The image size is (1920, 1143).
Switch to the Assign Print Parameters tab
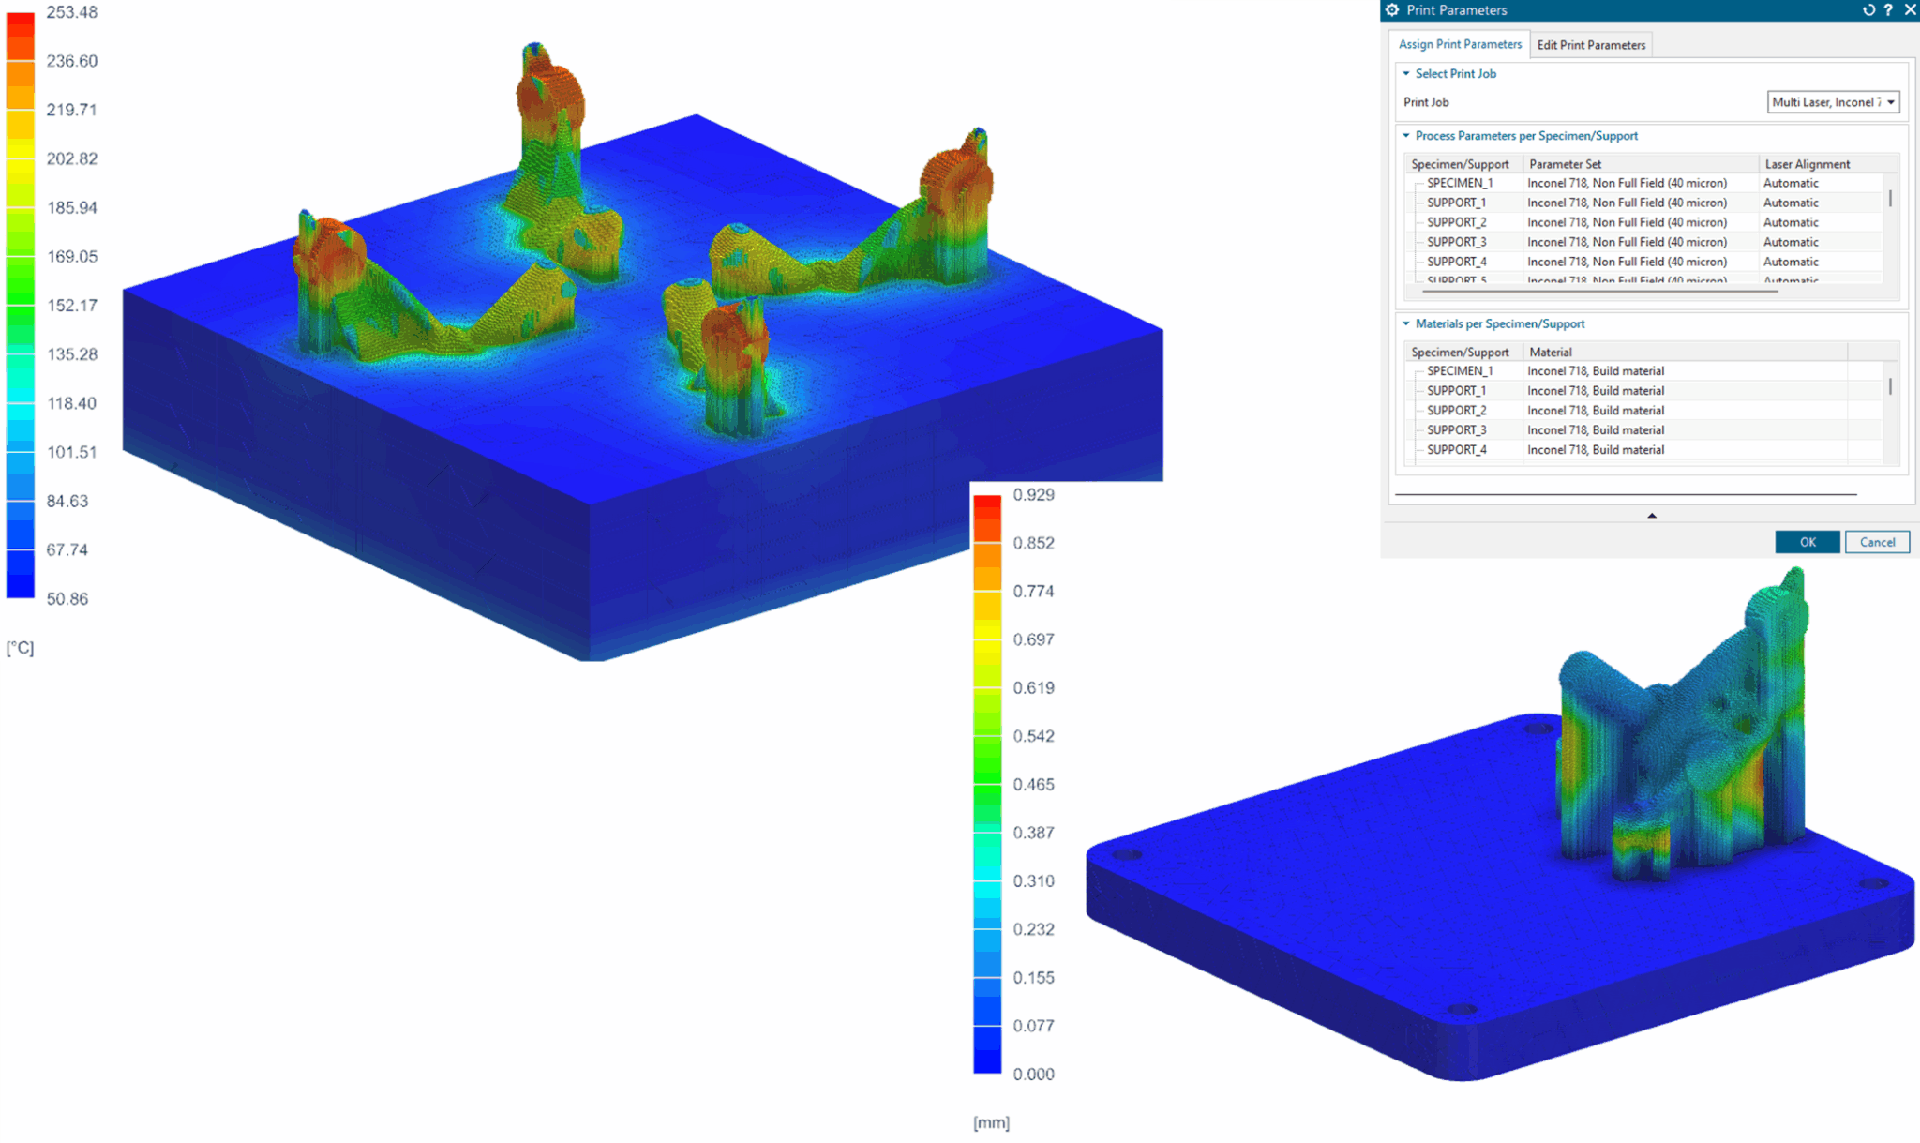click(x=1459, y=44)
